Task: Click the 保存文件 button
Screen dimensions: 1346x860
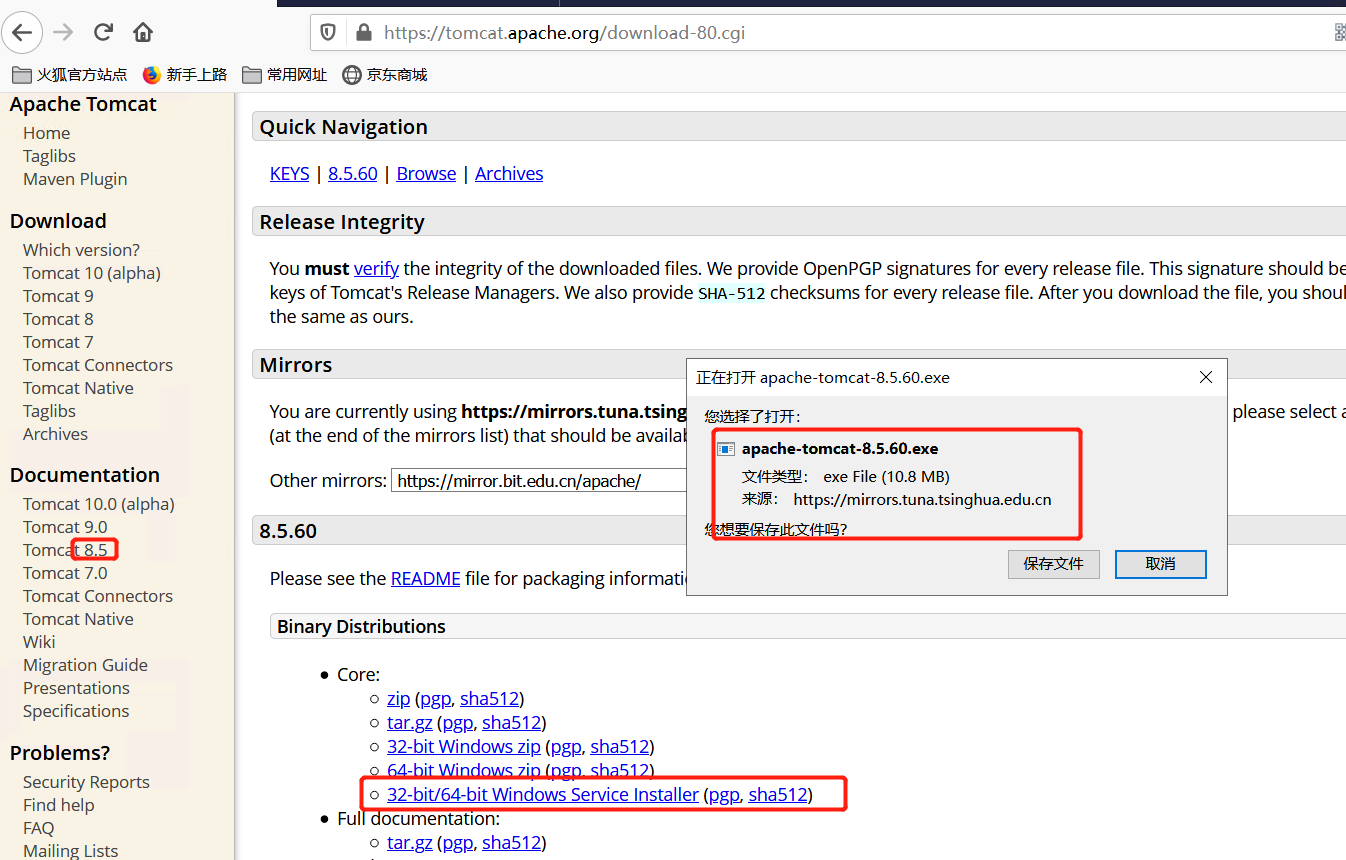Action: pos(1054,564)
